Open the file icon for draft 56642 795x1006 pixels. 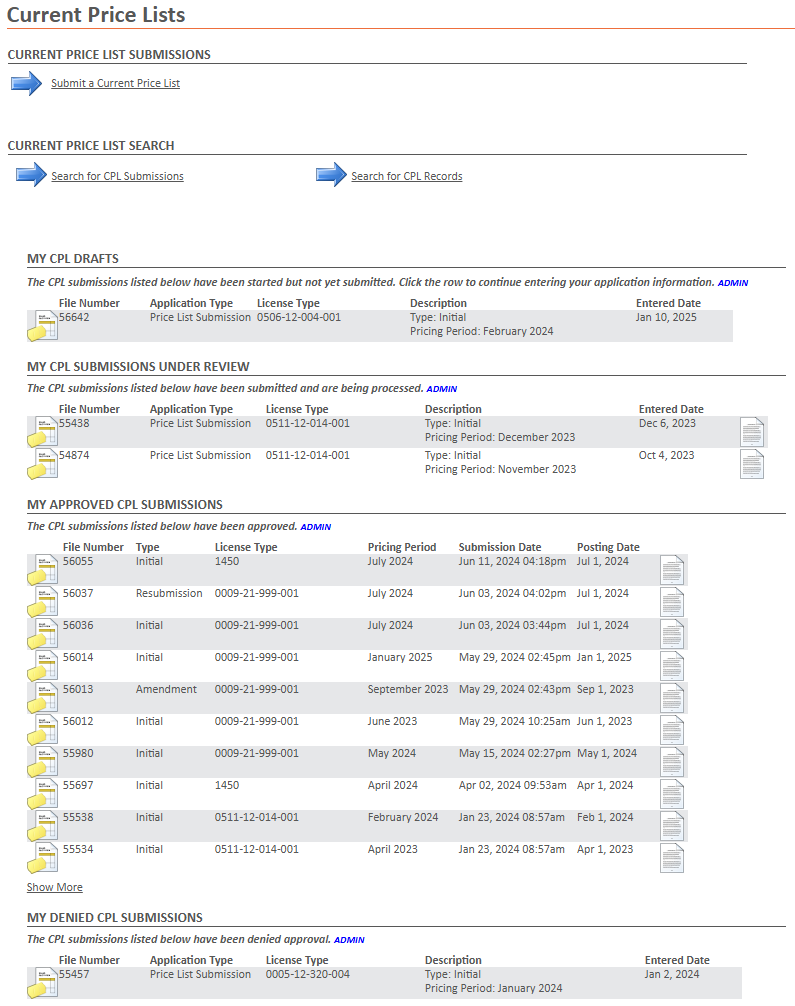42,326
